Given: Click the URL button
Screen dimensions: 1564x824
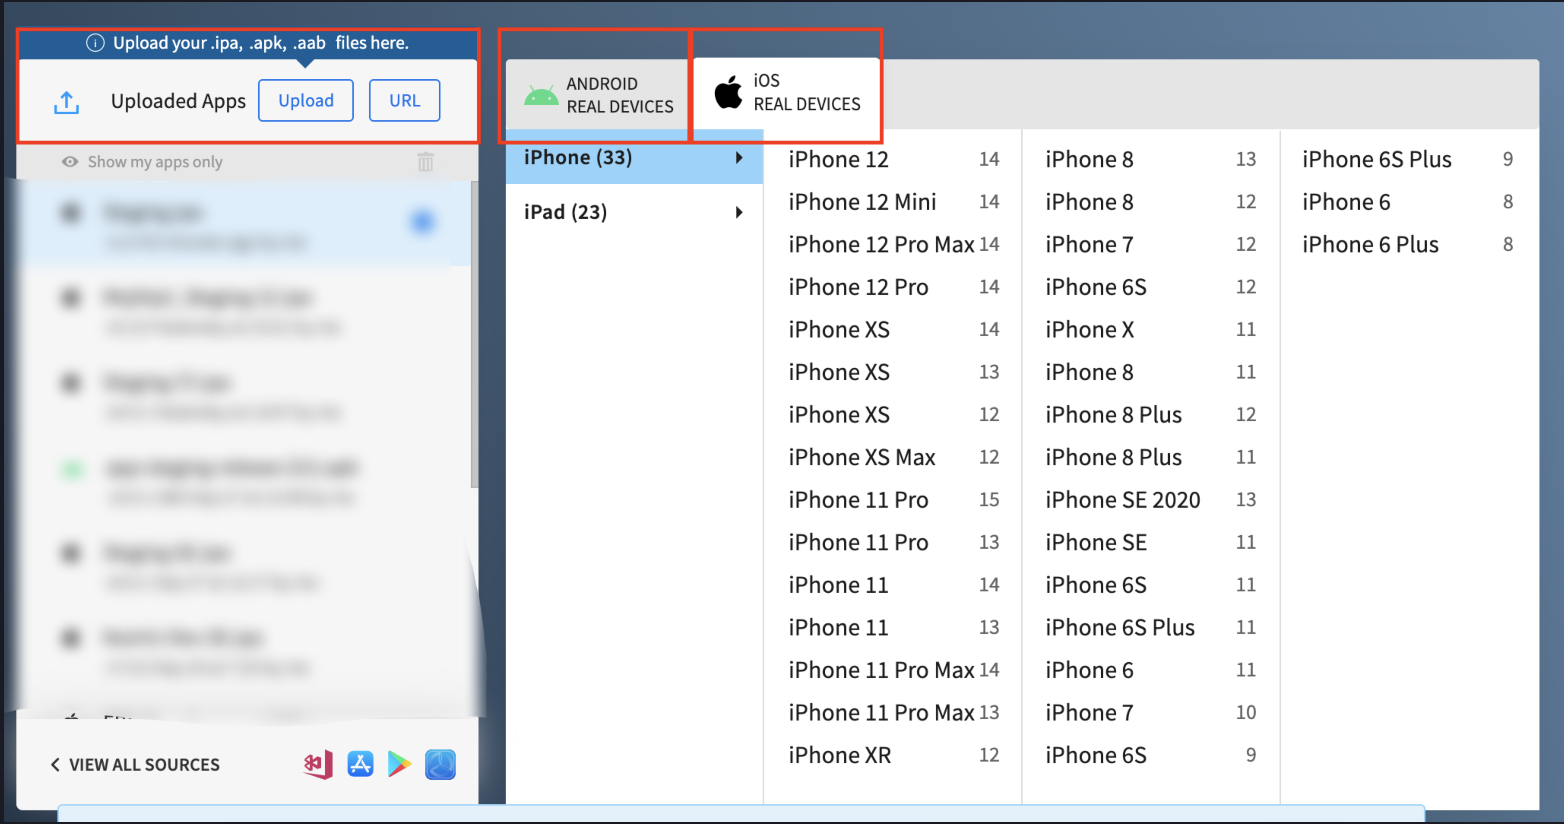Looking at the screenshot, I should [x=404, y=100].
